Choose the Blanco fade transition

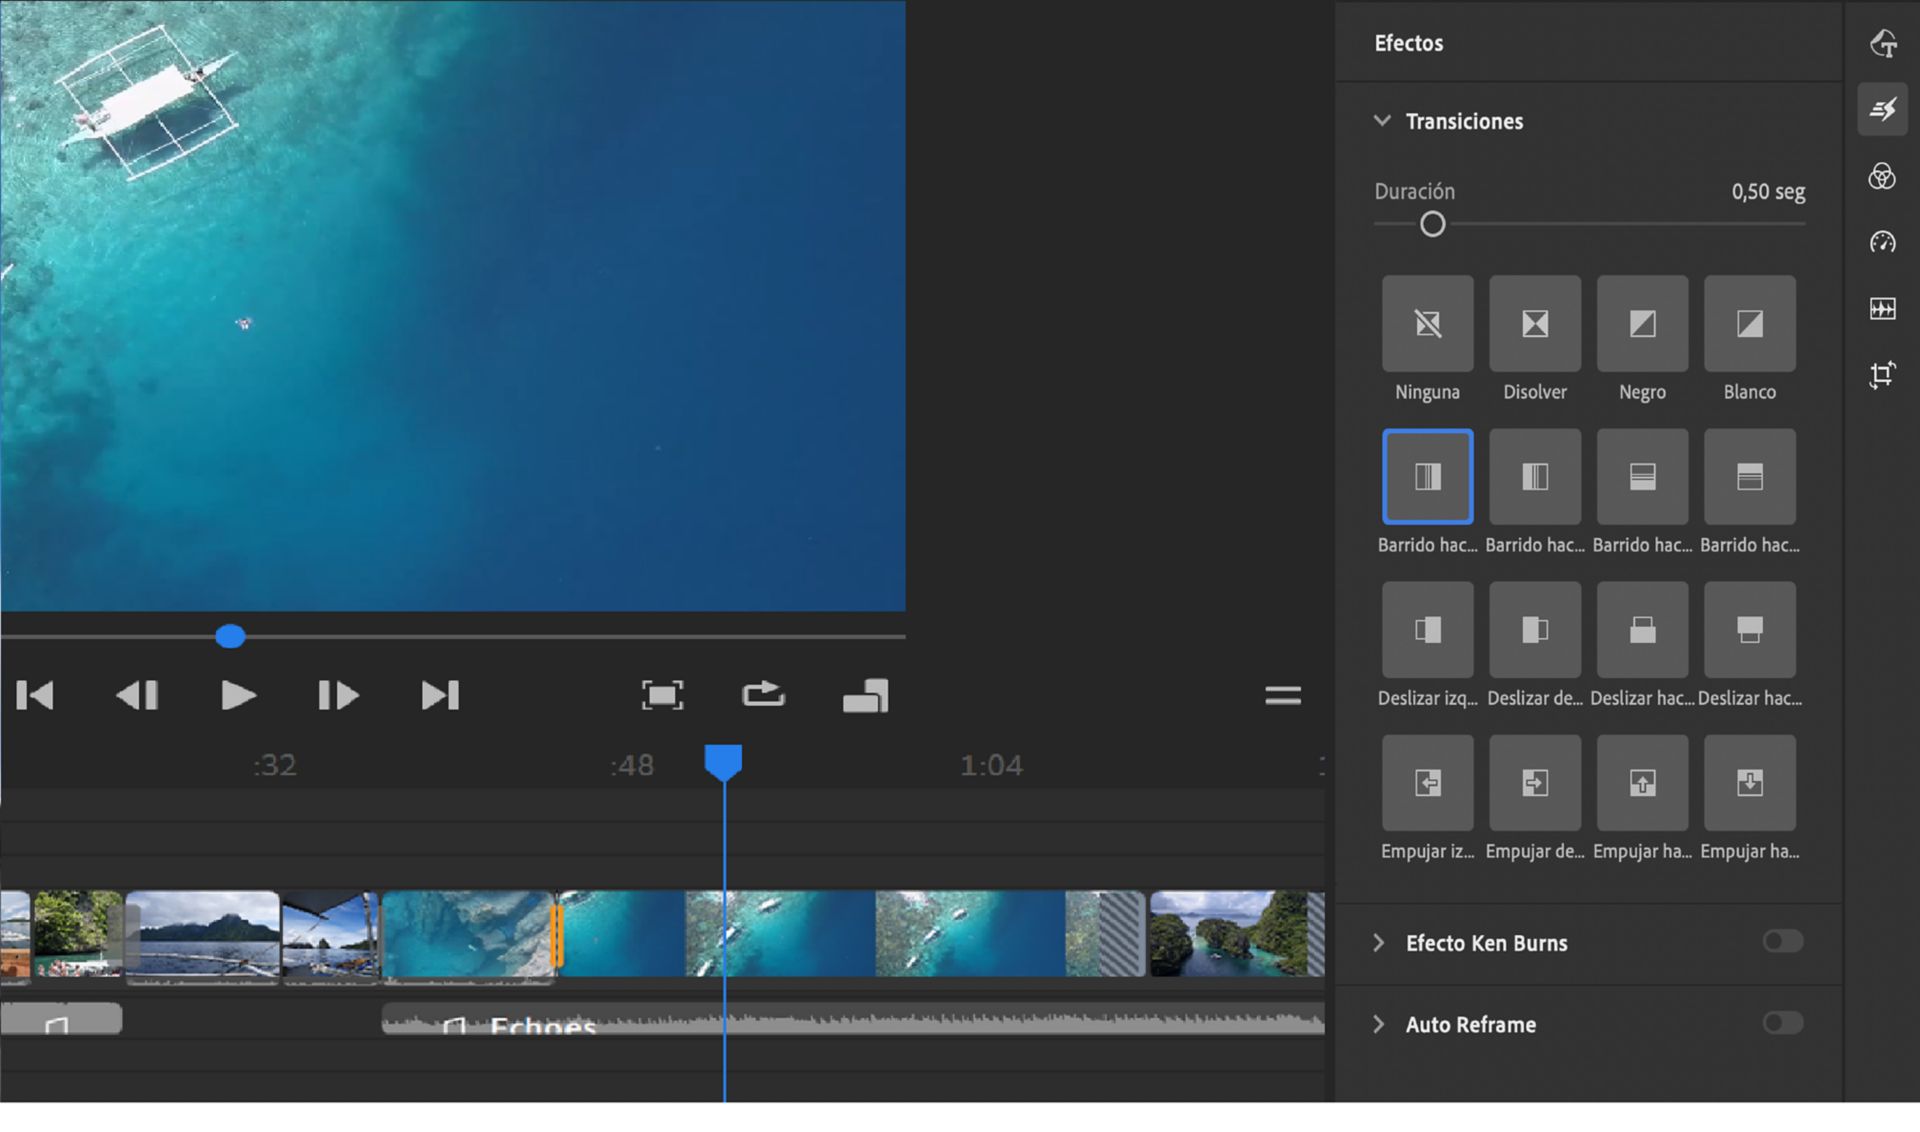[1749, 324]
